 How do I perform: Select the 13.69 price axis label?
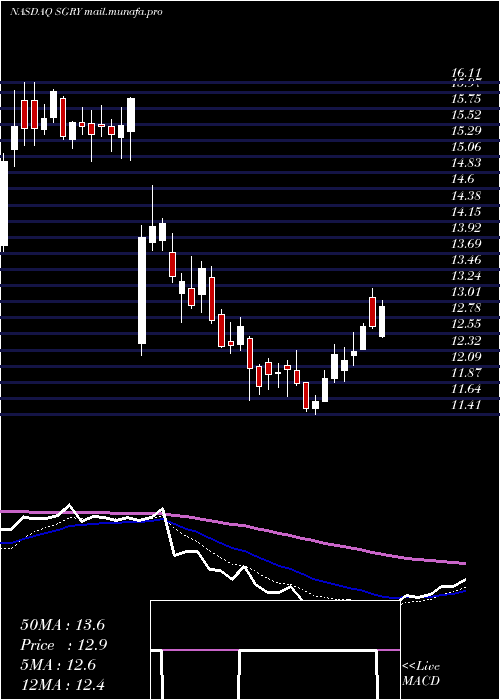(467, 244)
